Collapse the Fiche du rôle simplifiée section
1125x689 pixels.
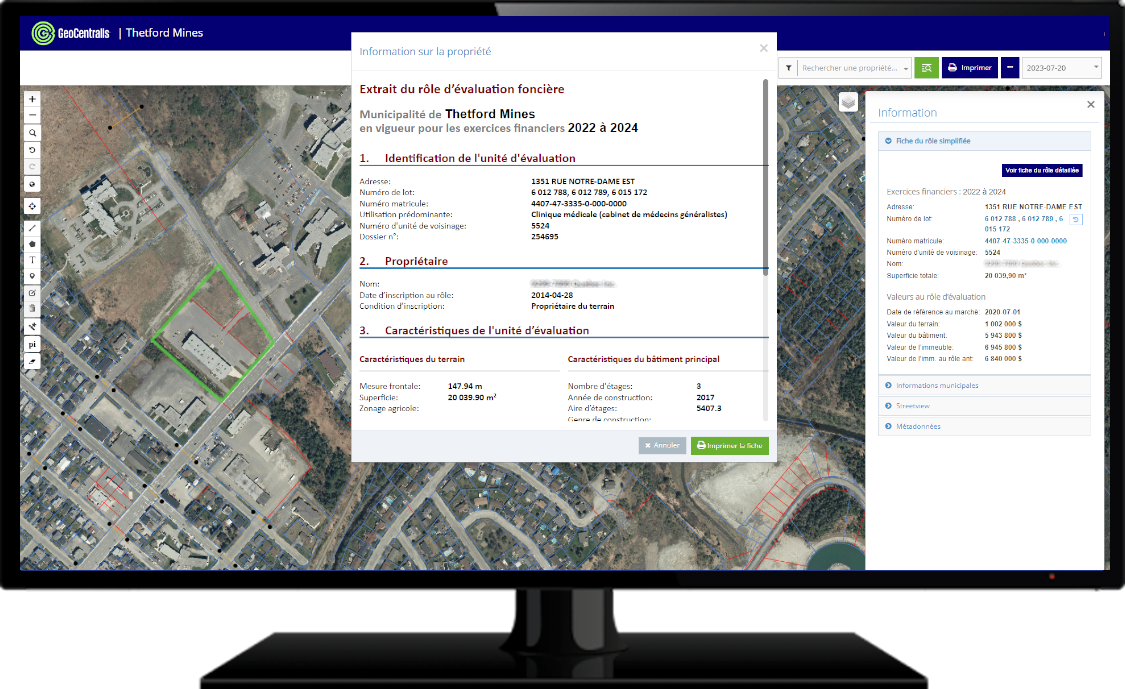point(984,141)
